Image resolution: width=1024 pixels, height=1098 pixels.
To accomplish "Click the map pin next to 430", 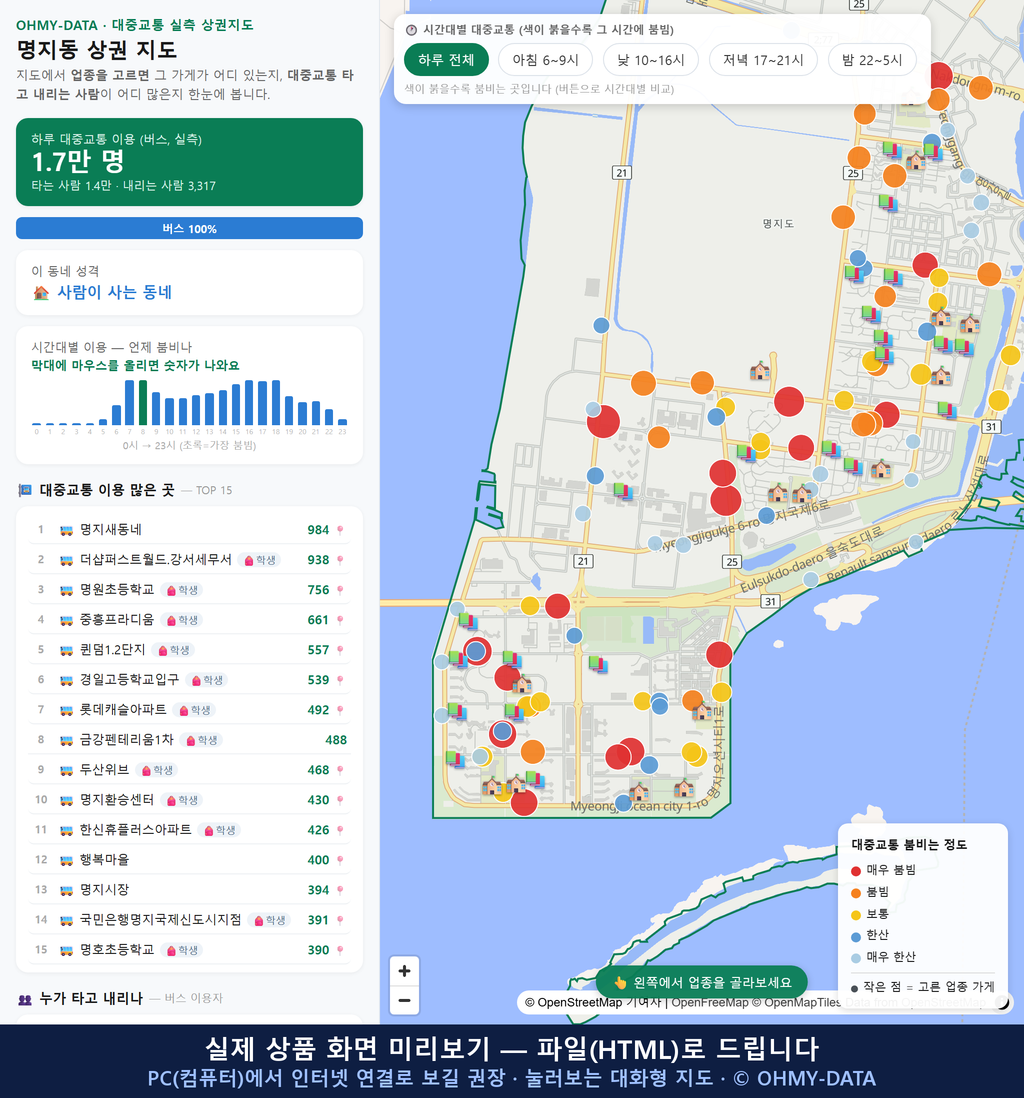I will point(340,800).
